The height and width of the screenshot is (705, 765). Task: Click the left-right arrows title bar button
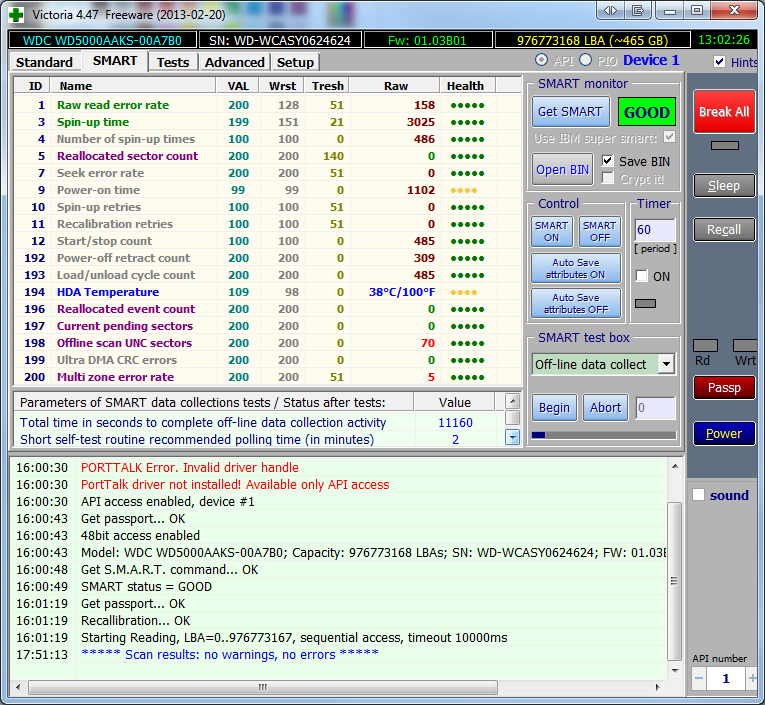[610, 11]
